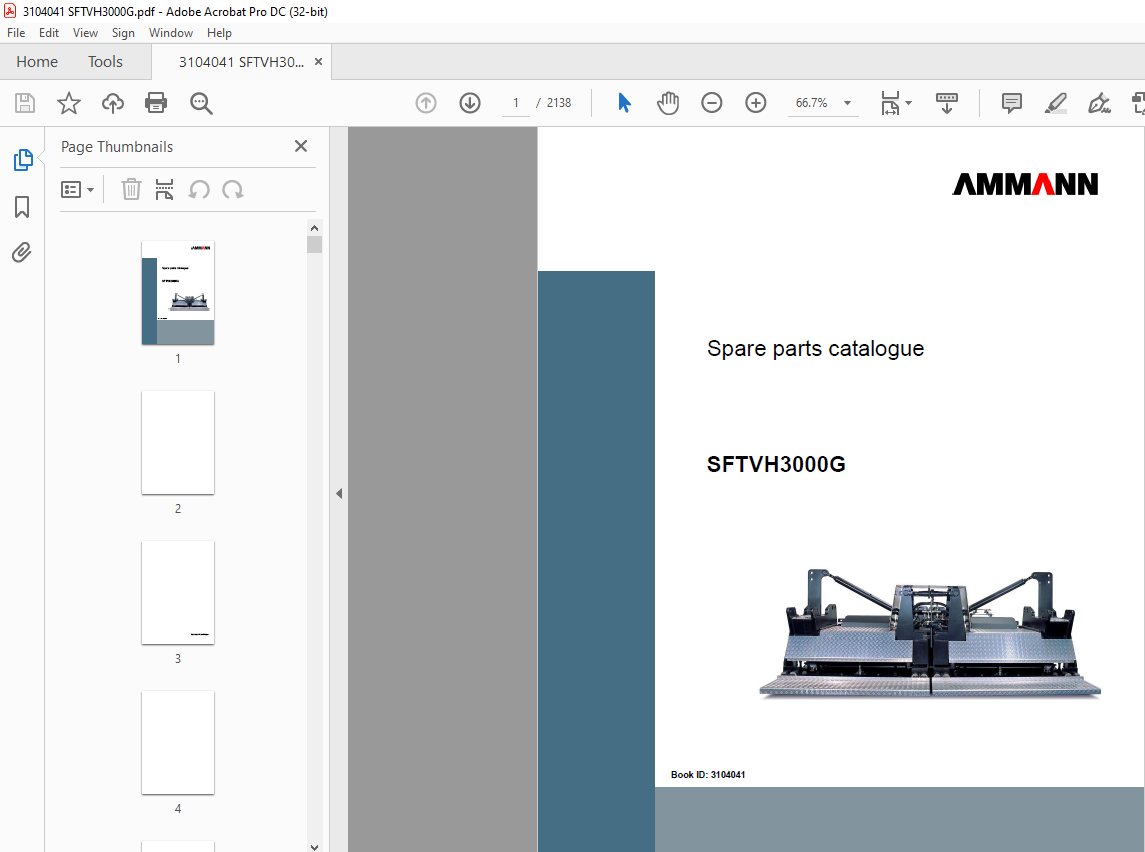The height and width of the screenshot is (852, 1145).
Task: Close the Page Thumbnails panel
Action: click(x=301, y=146)
